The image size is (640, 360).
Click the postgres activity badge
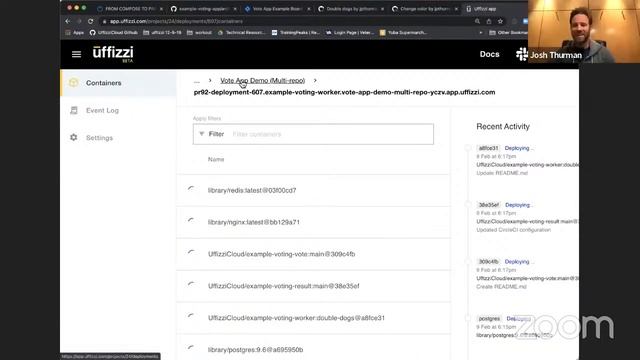[x=489, y=318]
